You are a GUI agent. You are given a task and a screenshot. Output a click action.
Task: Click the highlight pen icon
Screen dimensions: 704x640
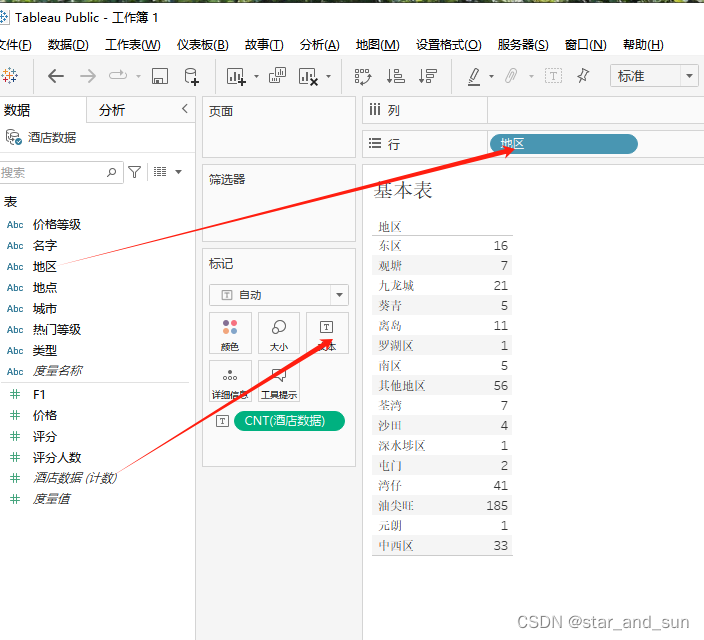(x=474, y=76)
